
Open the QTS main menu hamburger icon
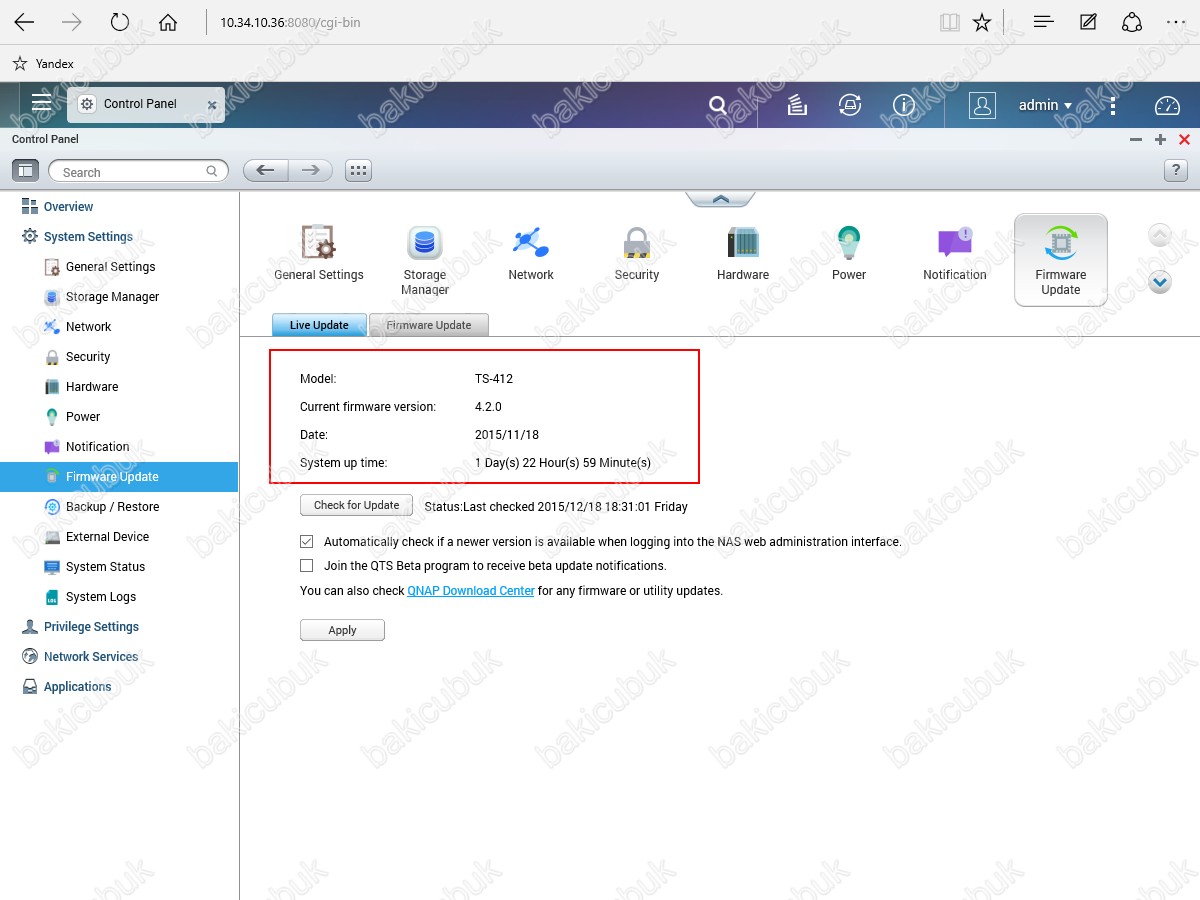point(41,103)
